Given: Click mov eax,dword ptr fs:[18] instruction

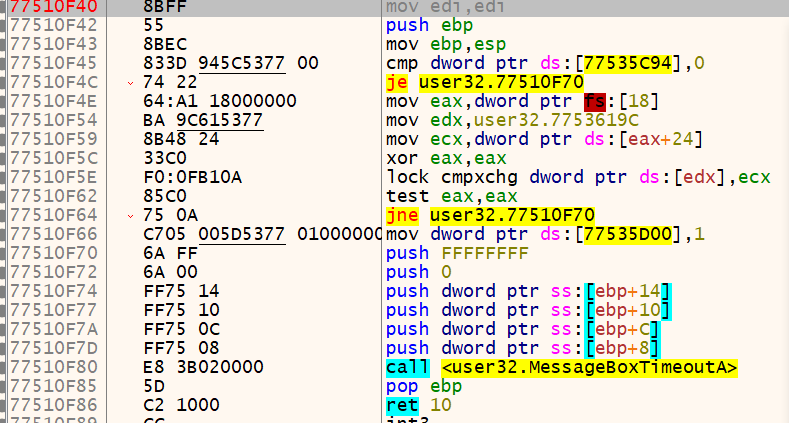Looking at the screenshot, I should [522, 101].
